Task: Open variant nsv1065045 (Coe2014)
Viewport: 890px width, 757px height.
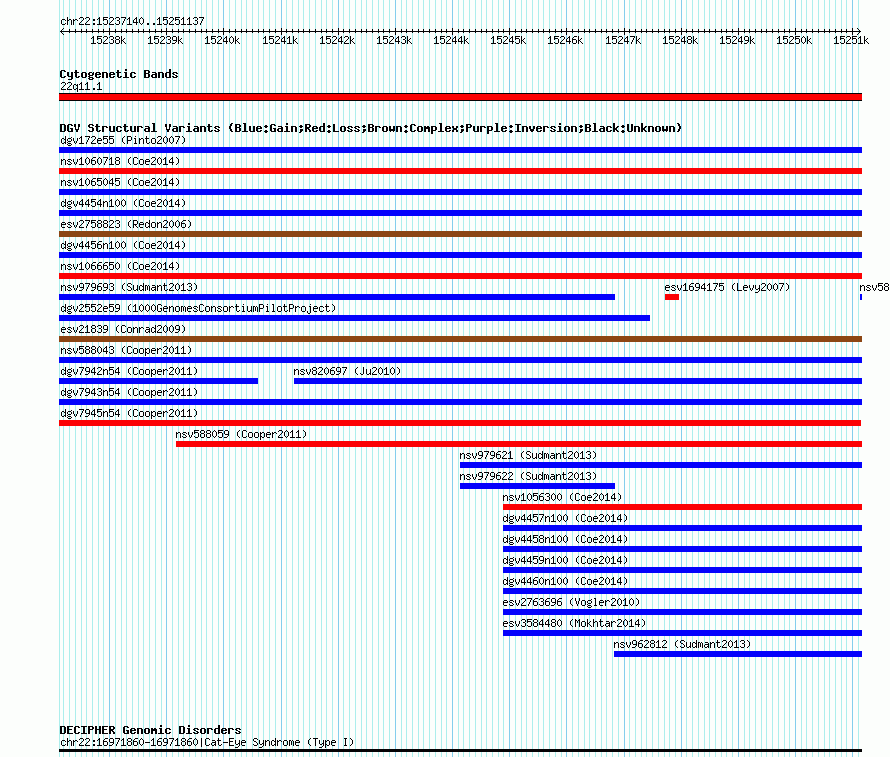Action: click(x=120, y=182)
